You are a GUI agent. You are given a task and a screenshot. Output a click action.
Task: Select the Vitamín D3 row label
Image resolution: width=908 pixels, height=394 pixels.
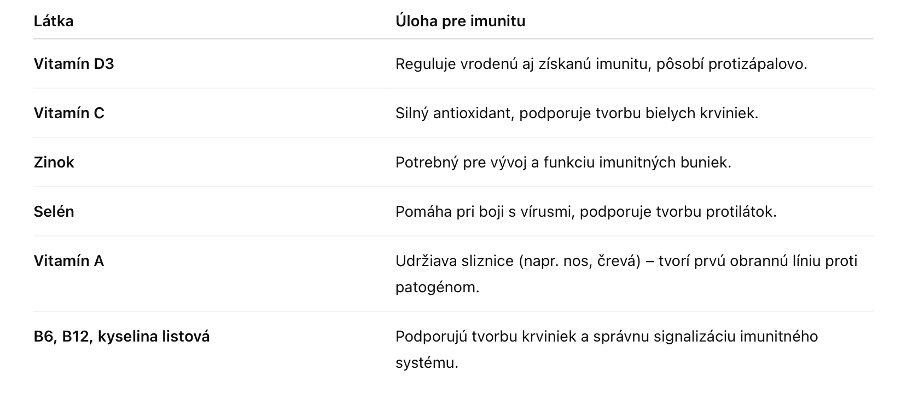point(74,64)
